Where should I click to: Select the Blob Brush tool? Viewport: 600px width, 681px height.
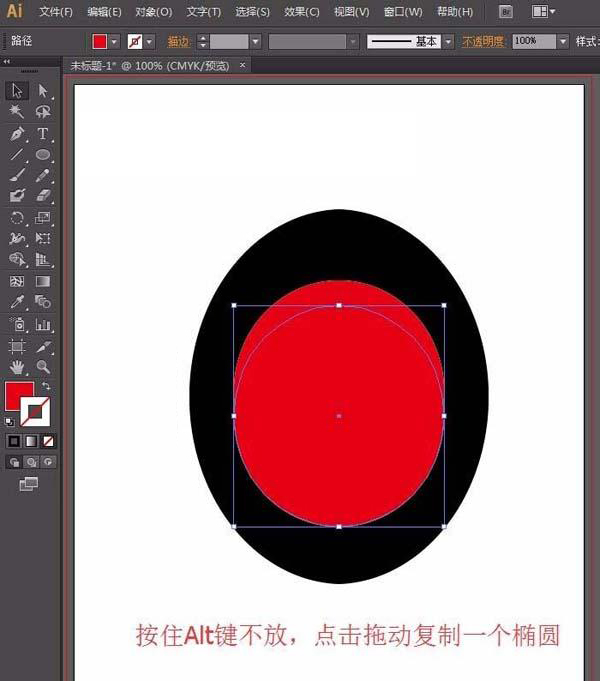(17, 195)
